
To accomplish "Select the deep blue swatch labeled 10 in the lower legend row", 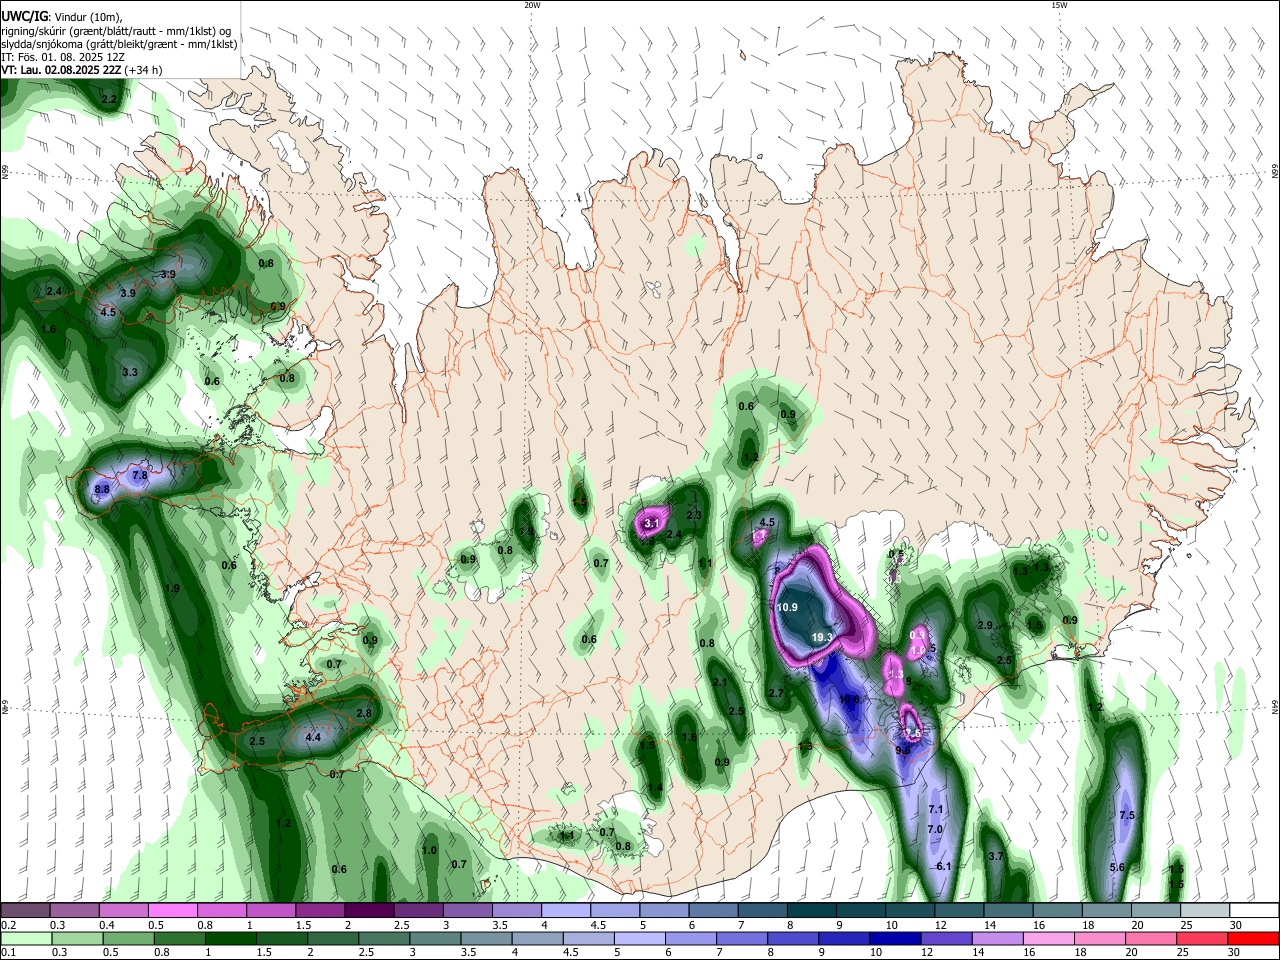I will (894, 938).
